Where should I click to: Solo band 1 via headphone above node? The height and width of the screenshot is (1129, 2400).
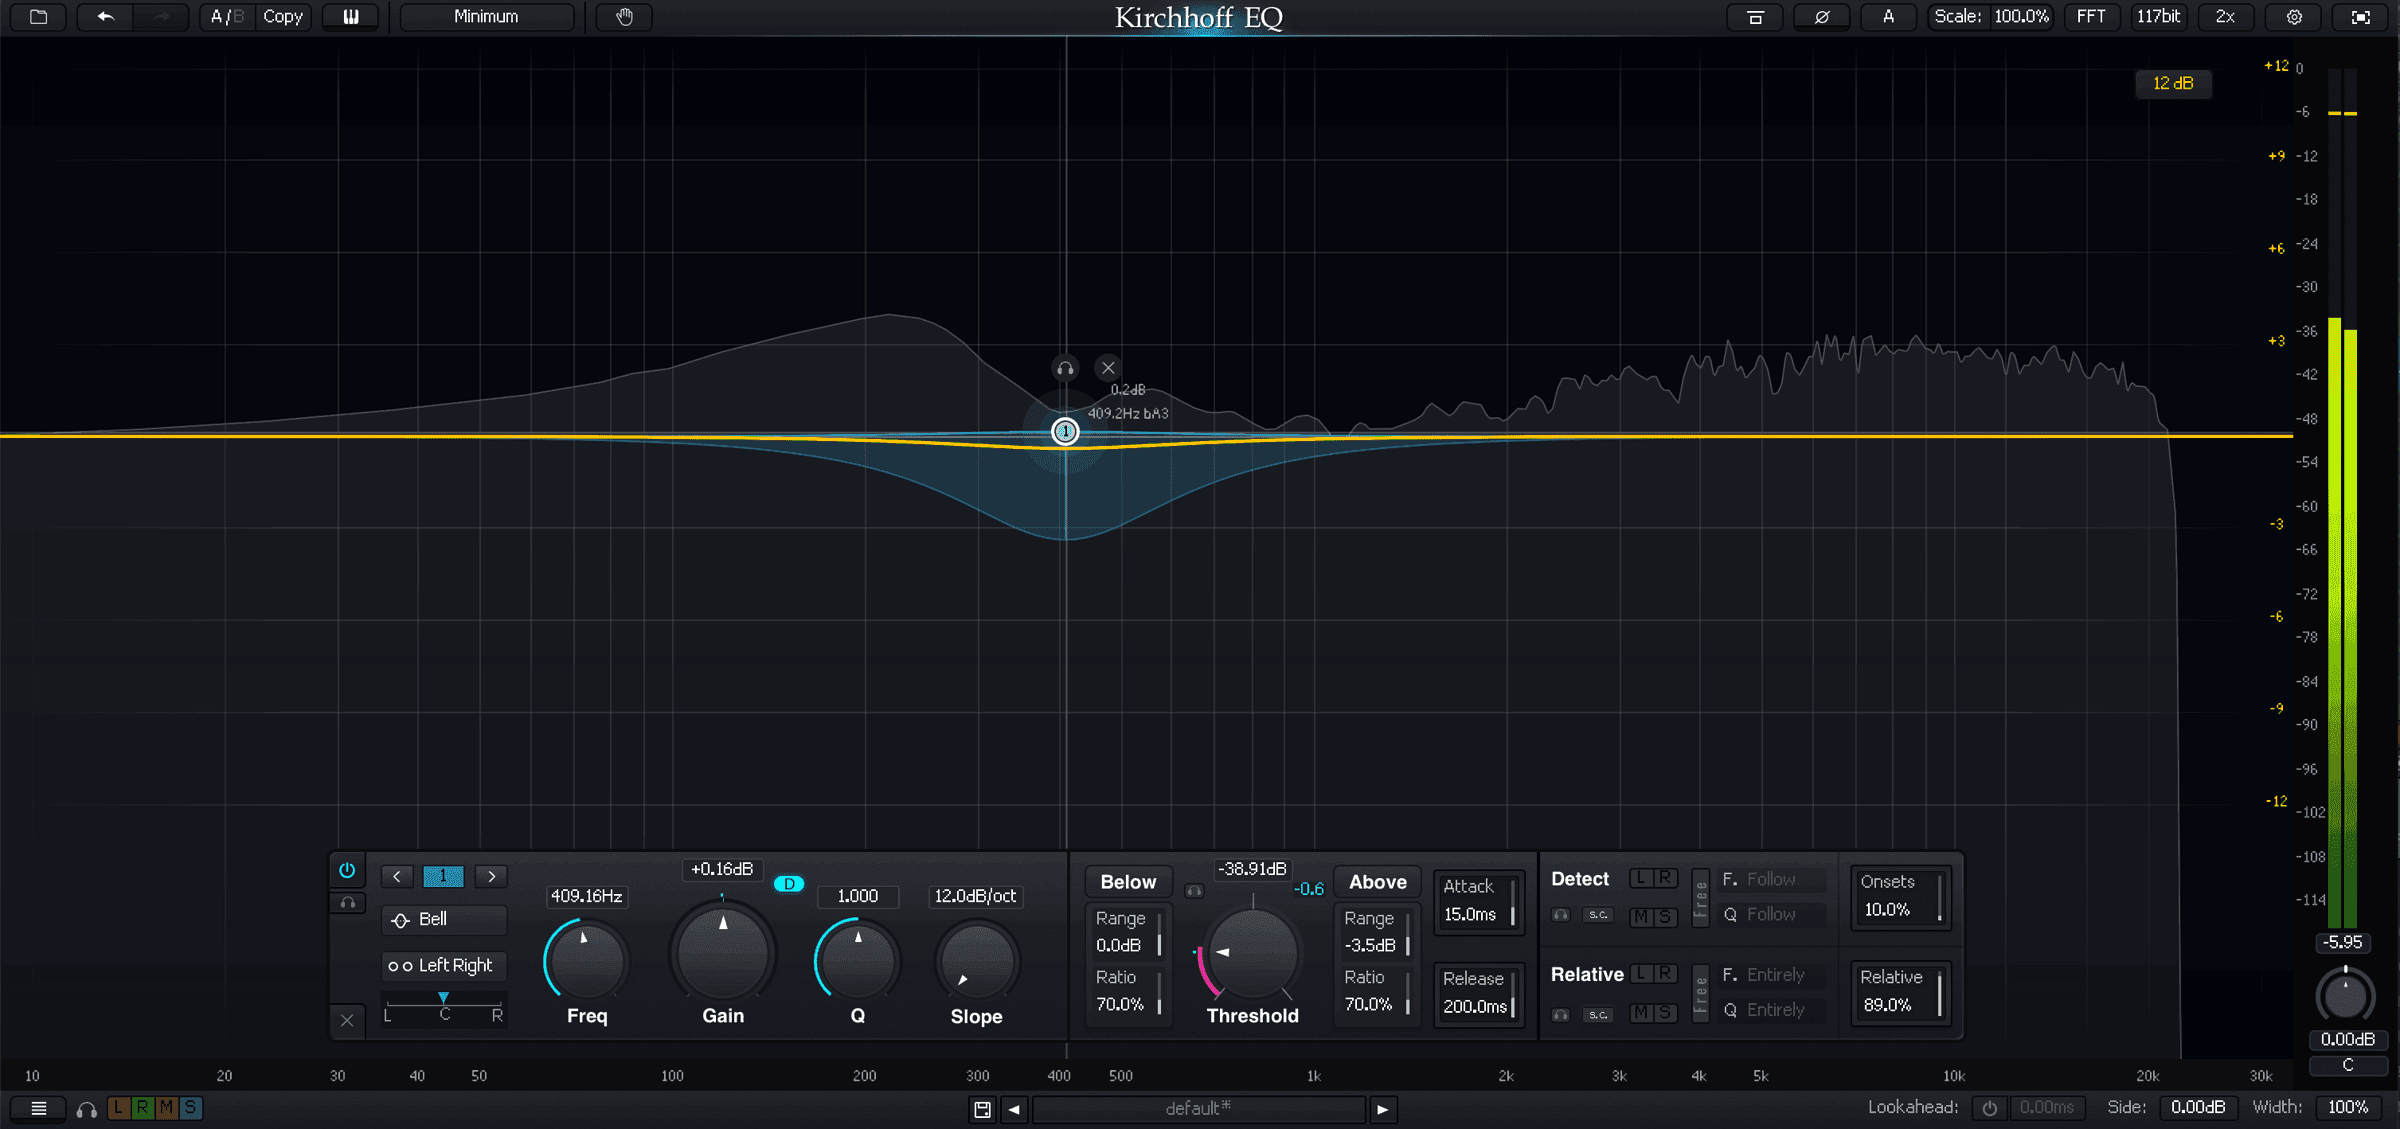[x=1065, y=368]
